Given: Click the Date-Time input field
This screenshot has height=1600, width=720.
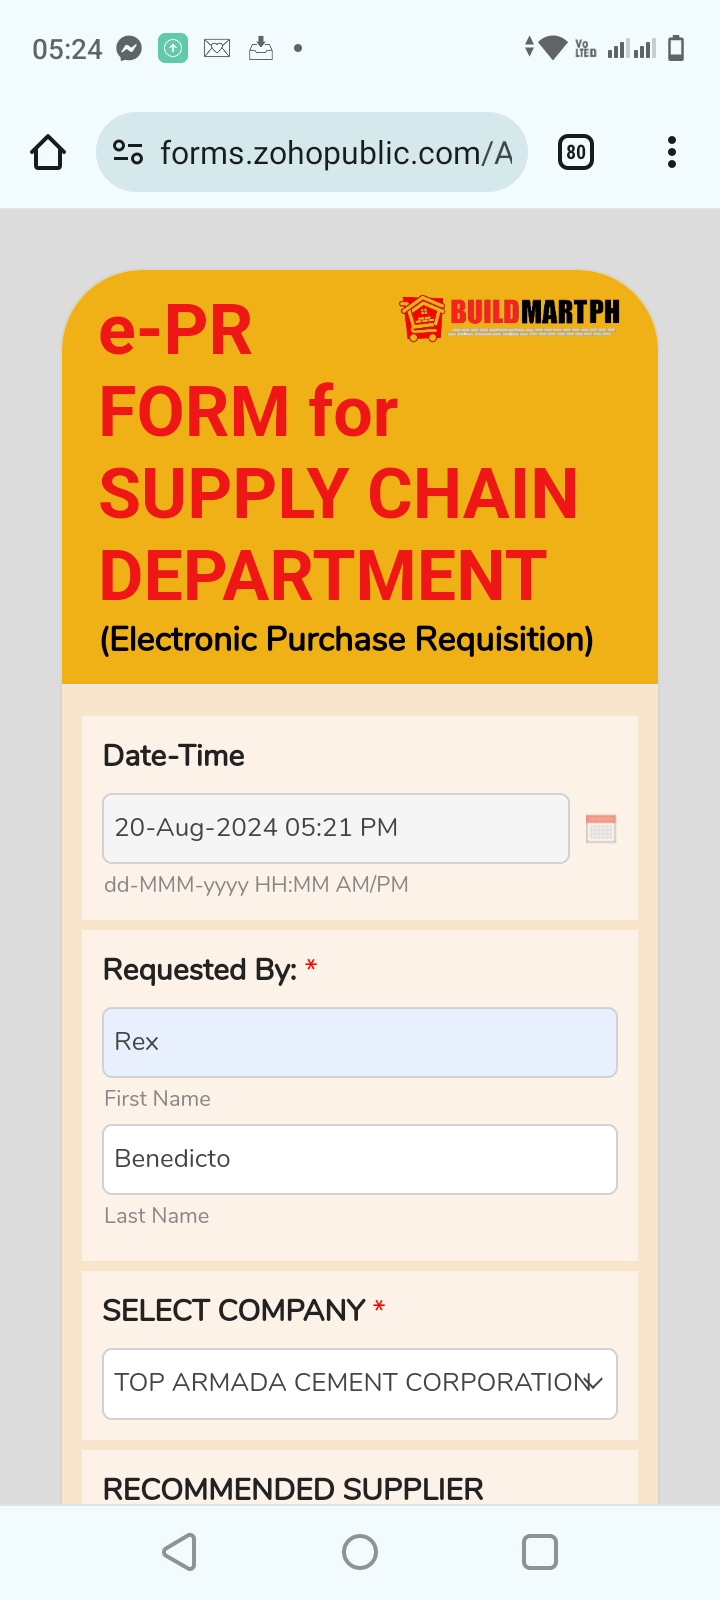Looking at the screenshot, I should tap(336, 829).
